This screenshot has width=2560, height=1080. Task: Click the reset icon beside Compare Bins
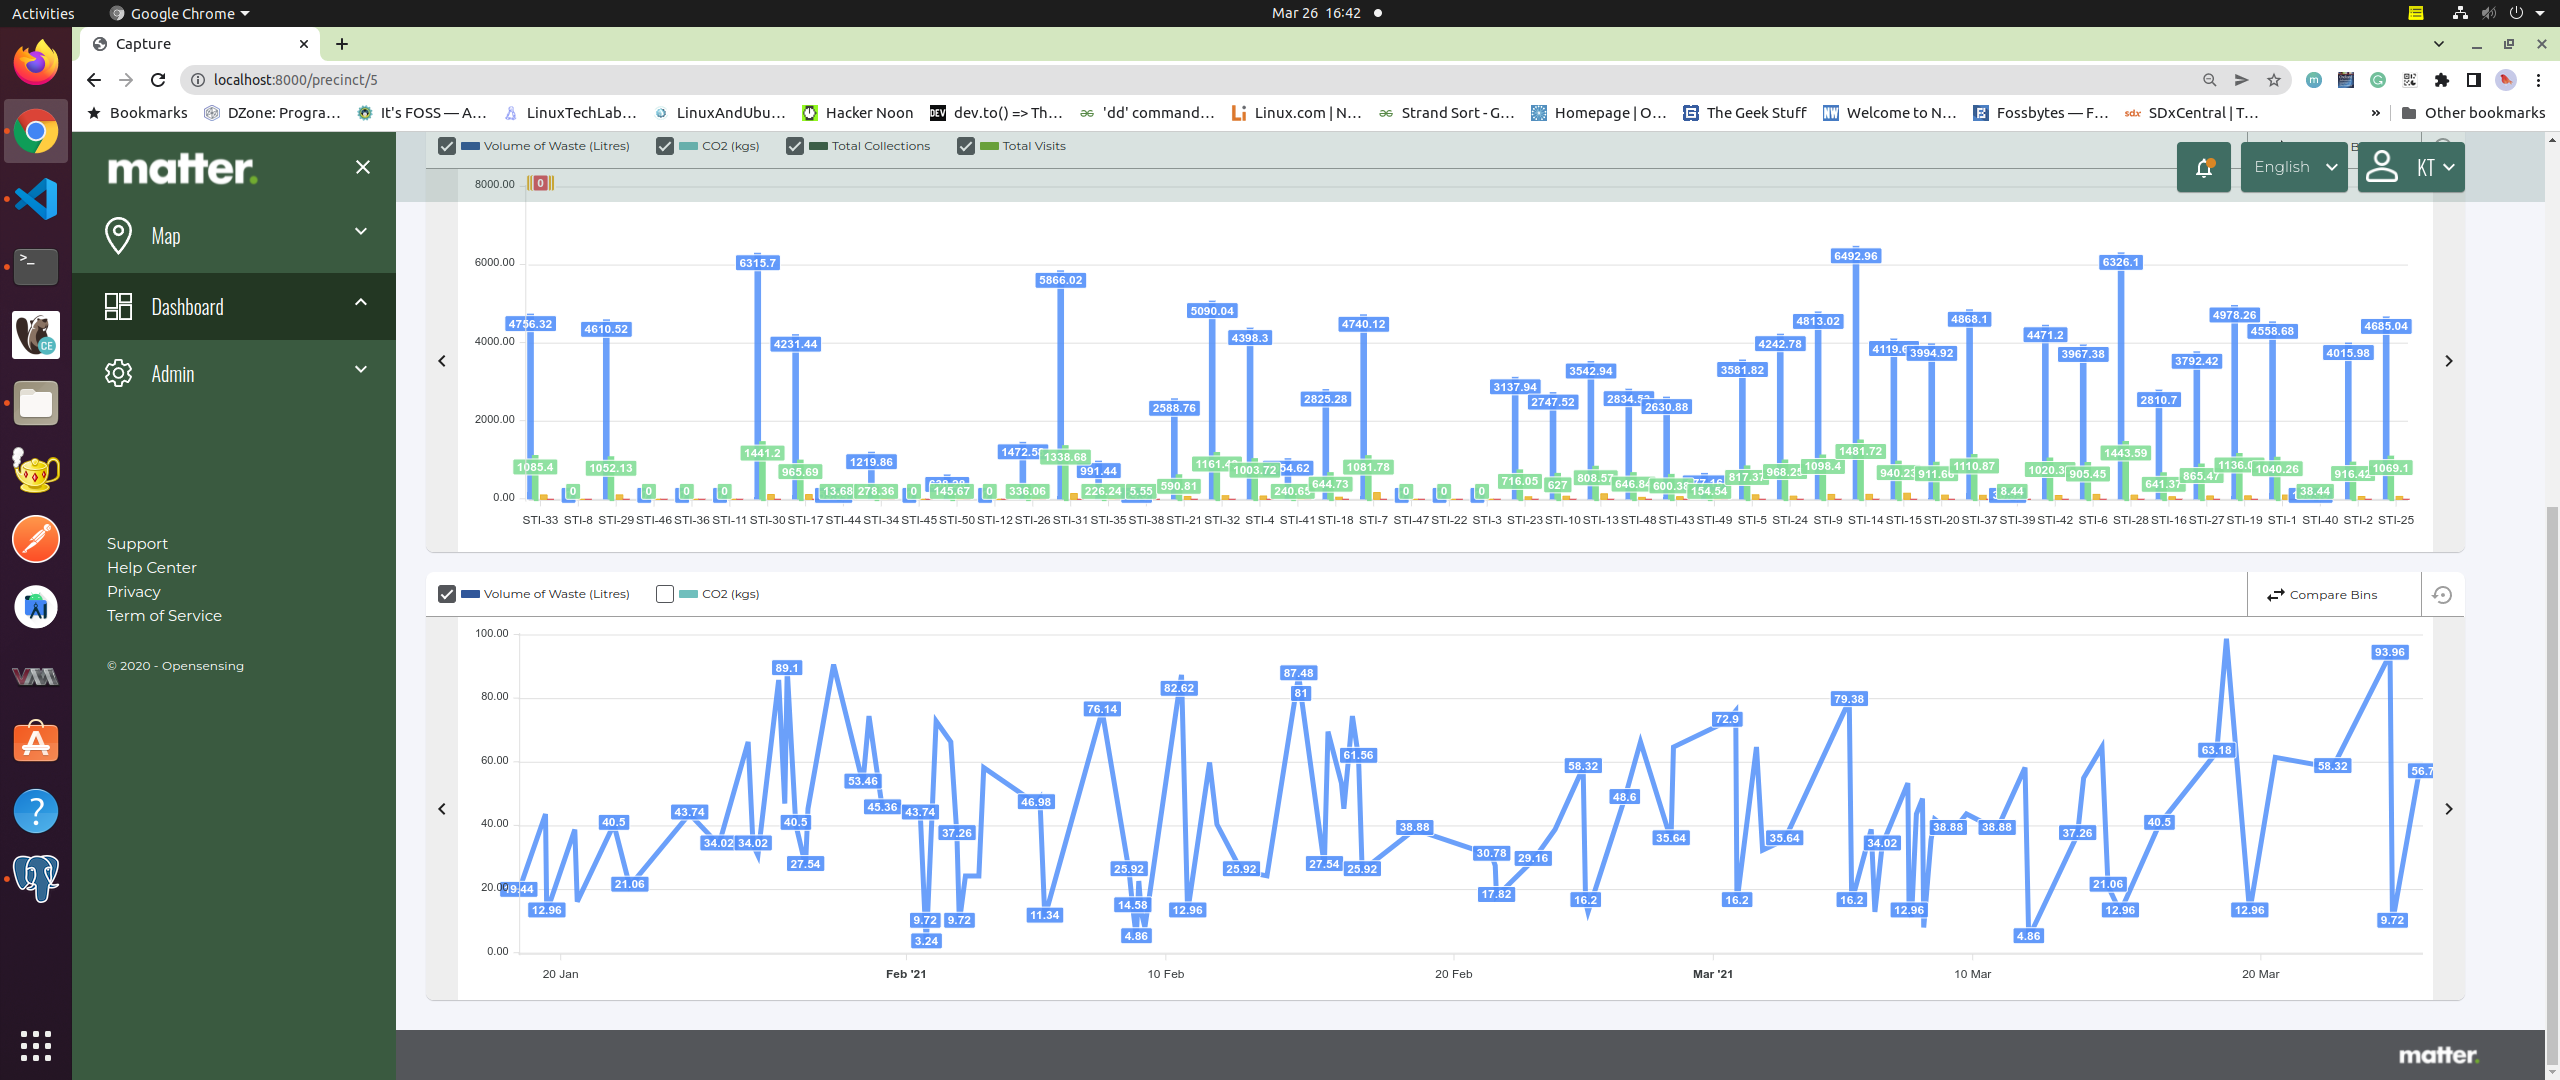pyautogui.click(x=2441, y=595)
